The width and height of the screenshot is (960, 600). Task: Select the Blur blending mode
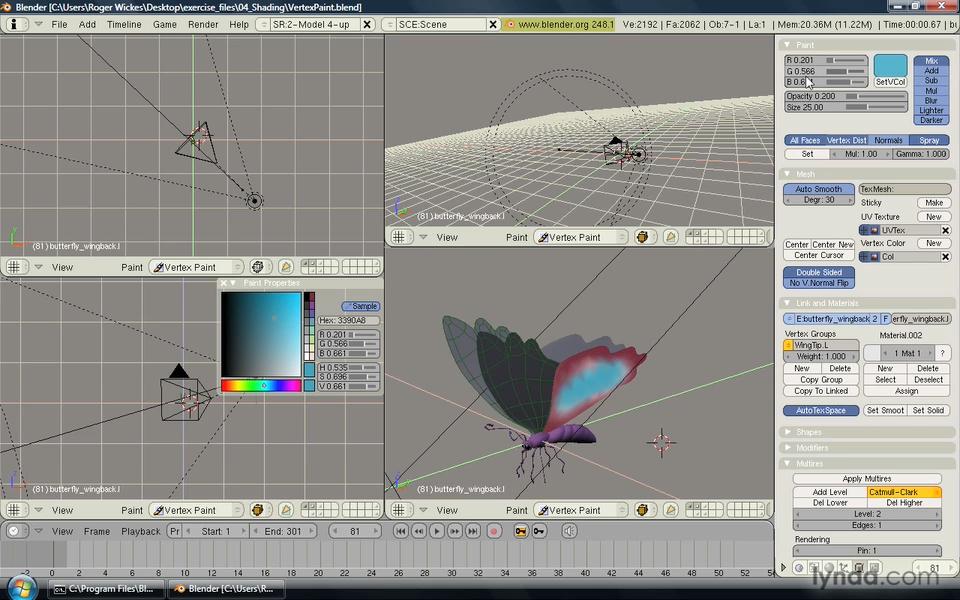click(931, 100)
